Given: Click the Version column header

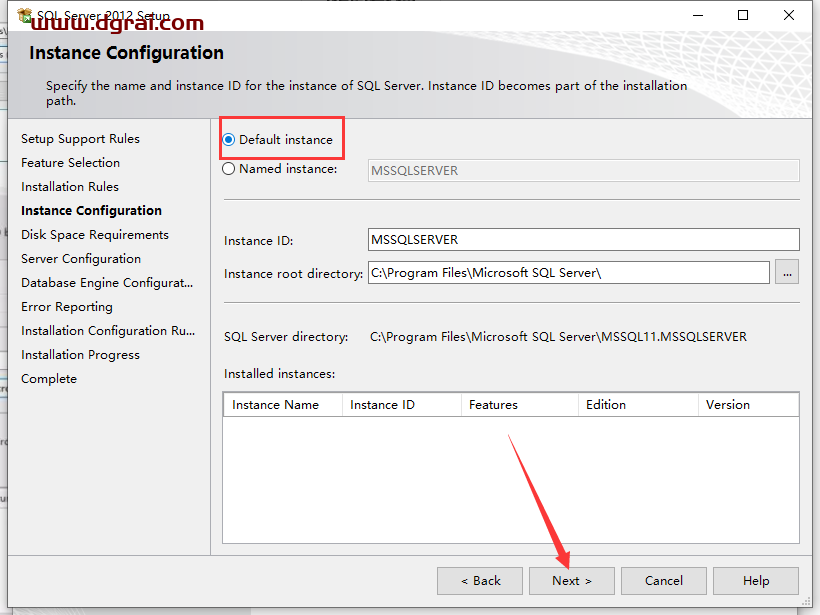Looking at the screenshot, I should click(749, 405).
